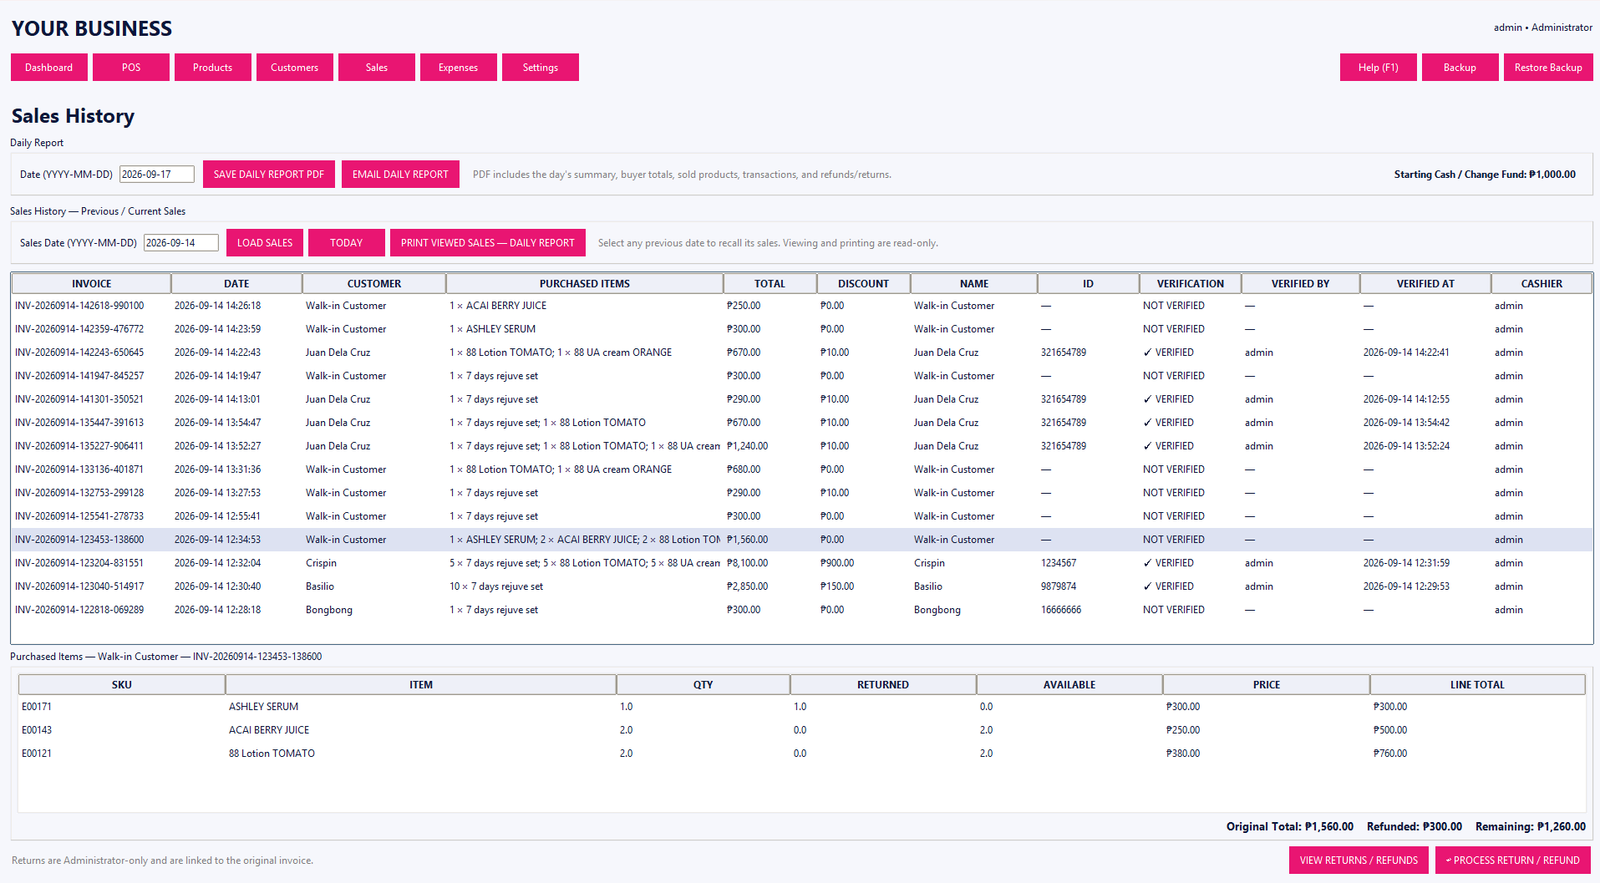Open the Products page
Image resolution: width=1600 pixels, height=883 pixels.
click(213, 67)
